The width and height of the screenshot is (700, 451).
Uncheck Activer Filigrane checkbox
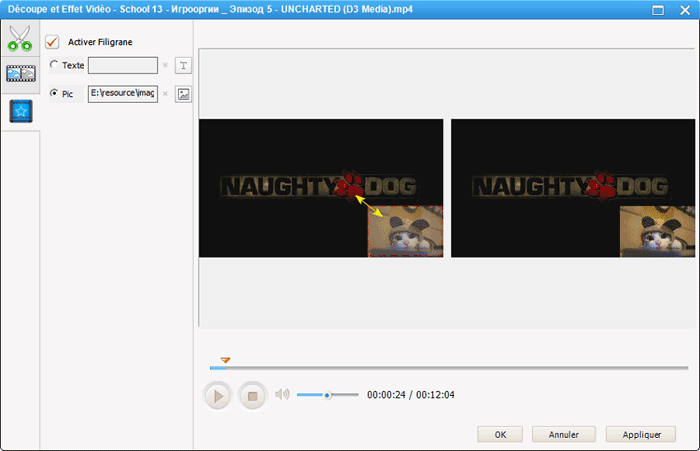52,42
